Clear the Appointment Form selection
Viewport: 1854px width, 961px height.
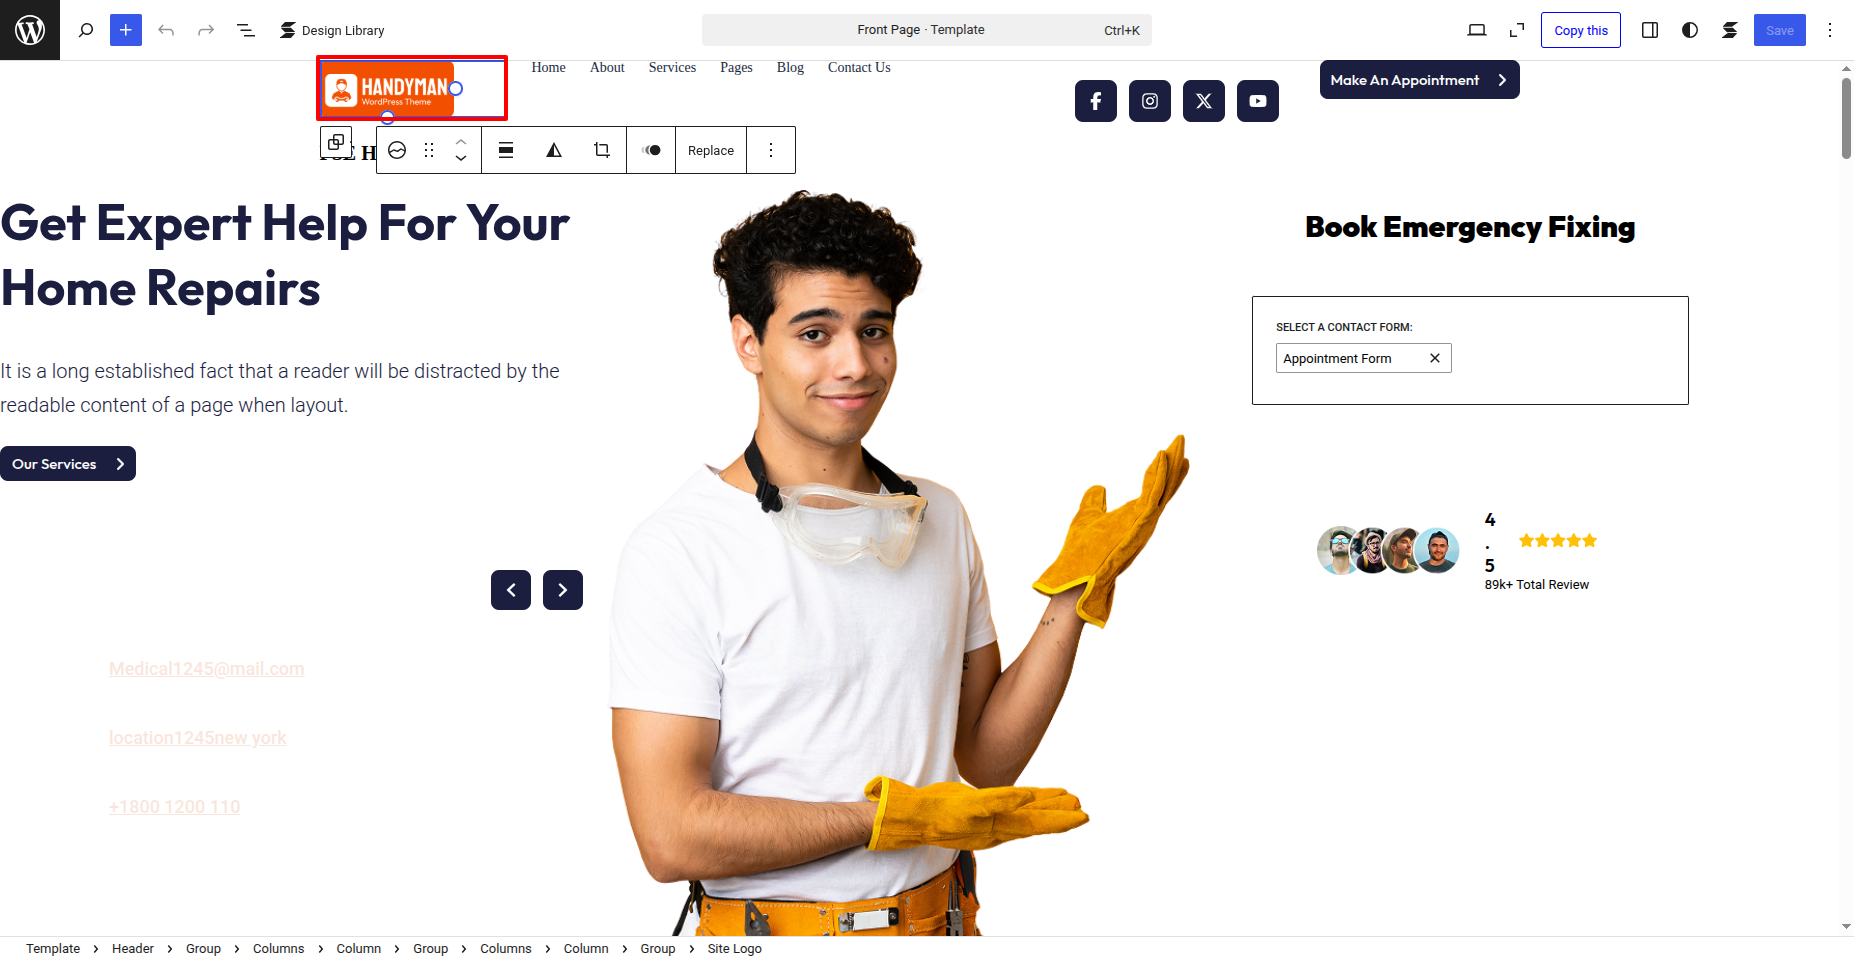[x=1435, y=358]
